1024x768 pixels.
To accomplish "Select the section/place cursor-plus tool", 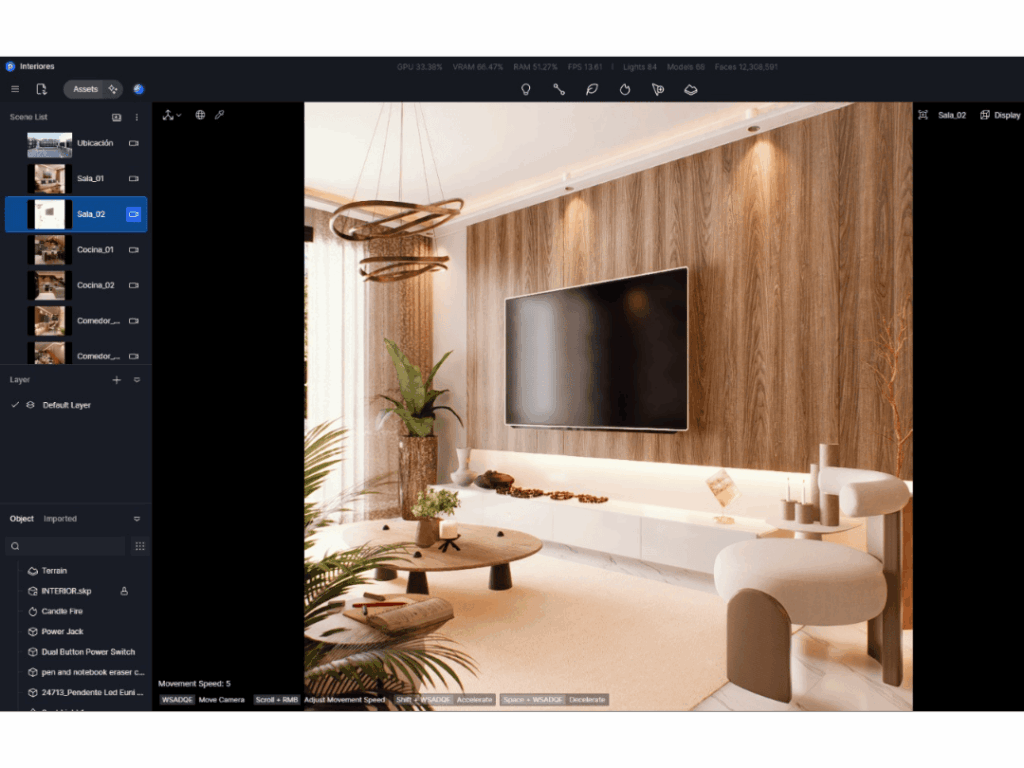I will pos(658,89).
